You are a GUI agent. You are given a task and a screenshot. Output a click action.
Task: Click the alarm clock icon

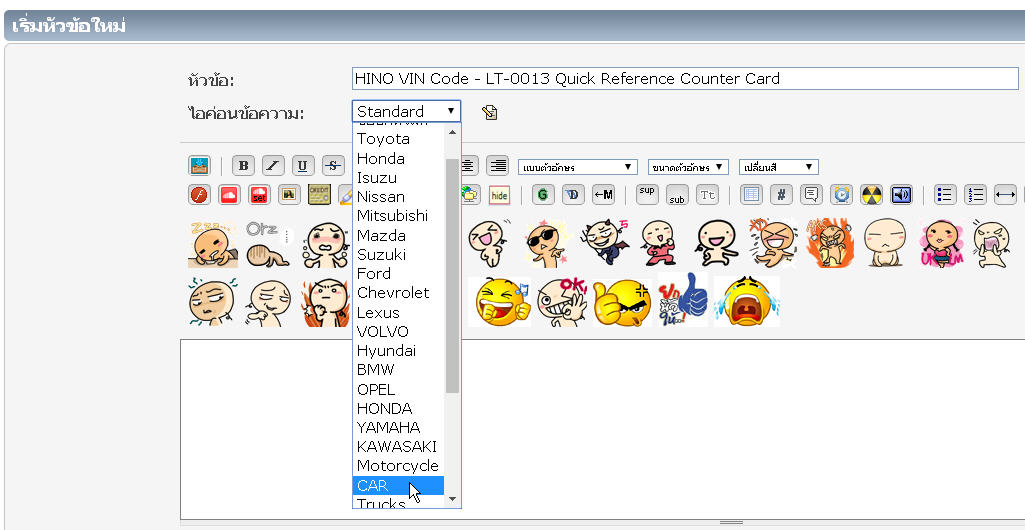click(x=841, y=195)
